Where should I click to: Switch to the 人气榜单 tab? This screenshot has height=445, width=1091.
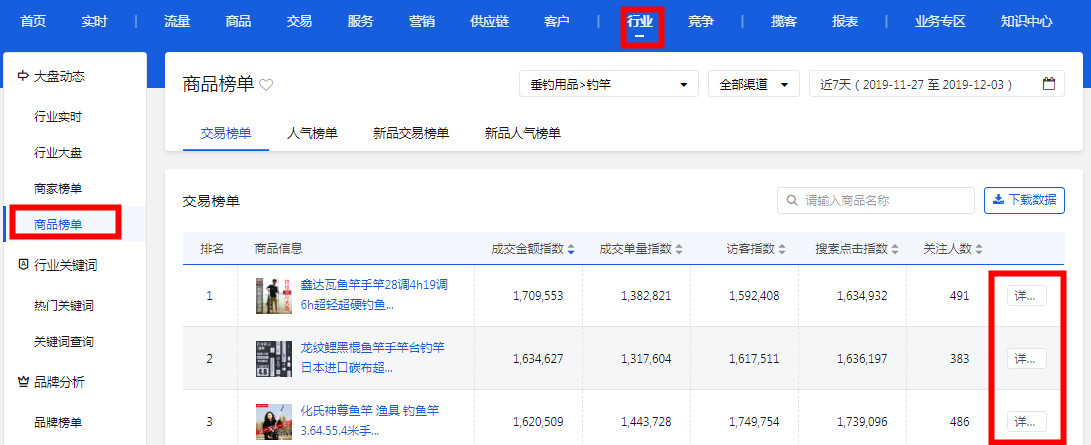(x=312, y=132)
